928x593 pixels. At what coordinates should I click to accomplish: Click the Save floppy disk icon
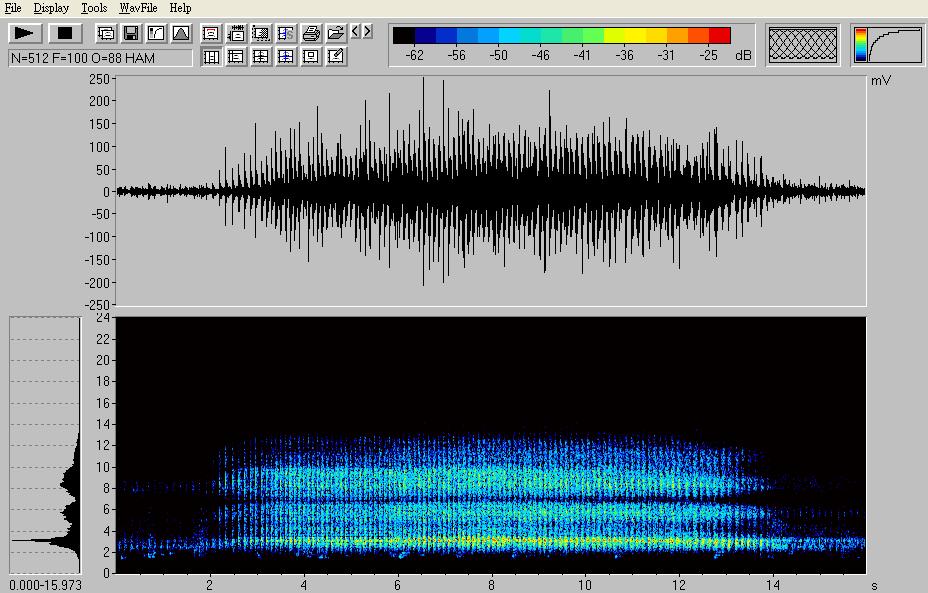point(130,33)
